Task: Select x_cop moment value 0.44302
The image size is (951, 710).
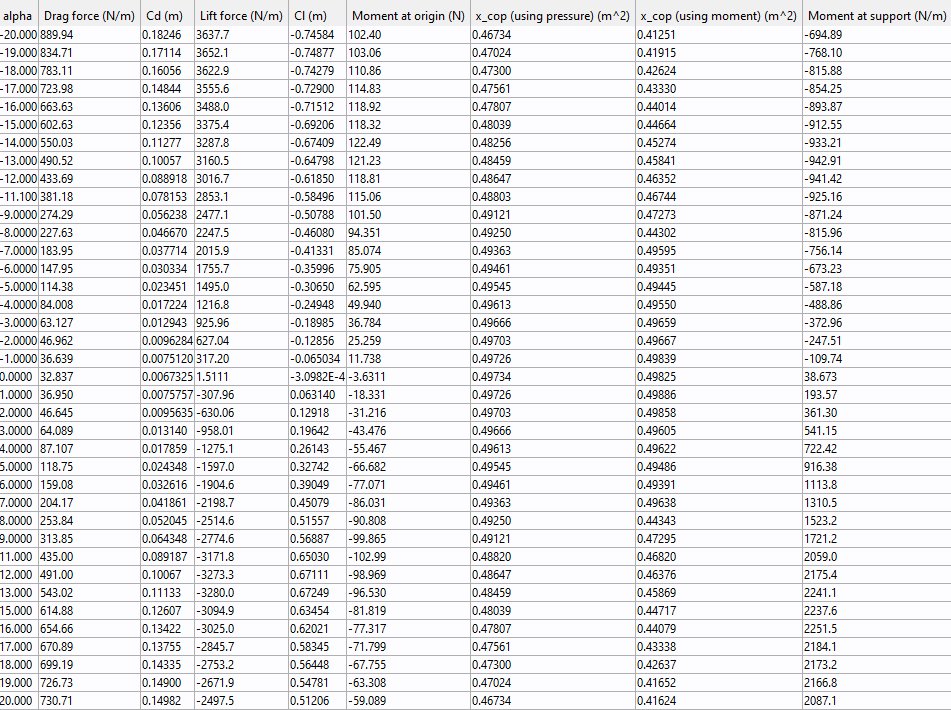Action: [x=719, y=233]
